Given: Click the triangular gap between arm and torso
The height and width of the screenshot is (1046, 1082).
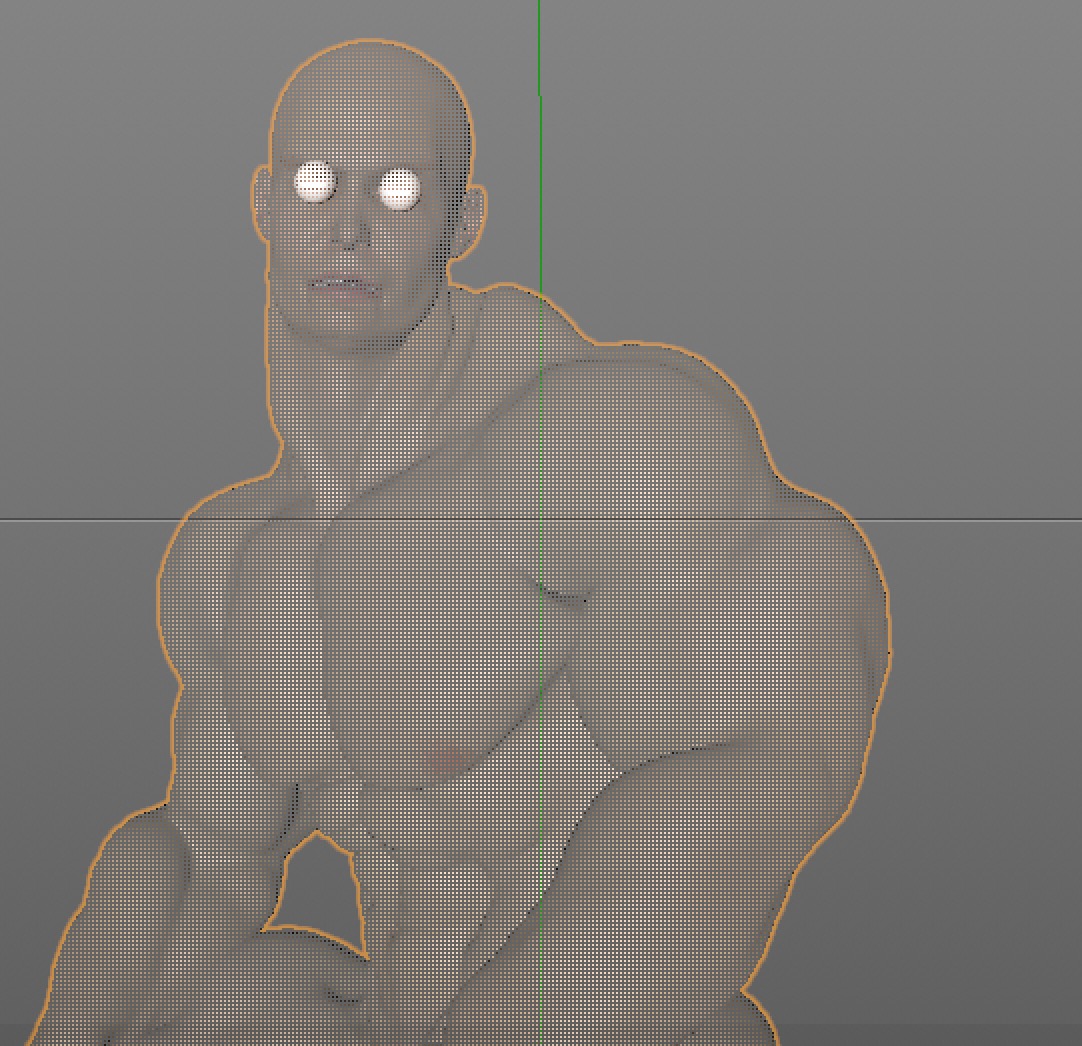Looking at the screenshot, I should click(315, 885).
